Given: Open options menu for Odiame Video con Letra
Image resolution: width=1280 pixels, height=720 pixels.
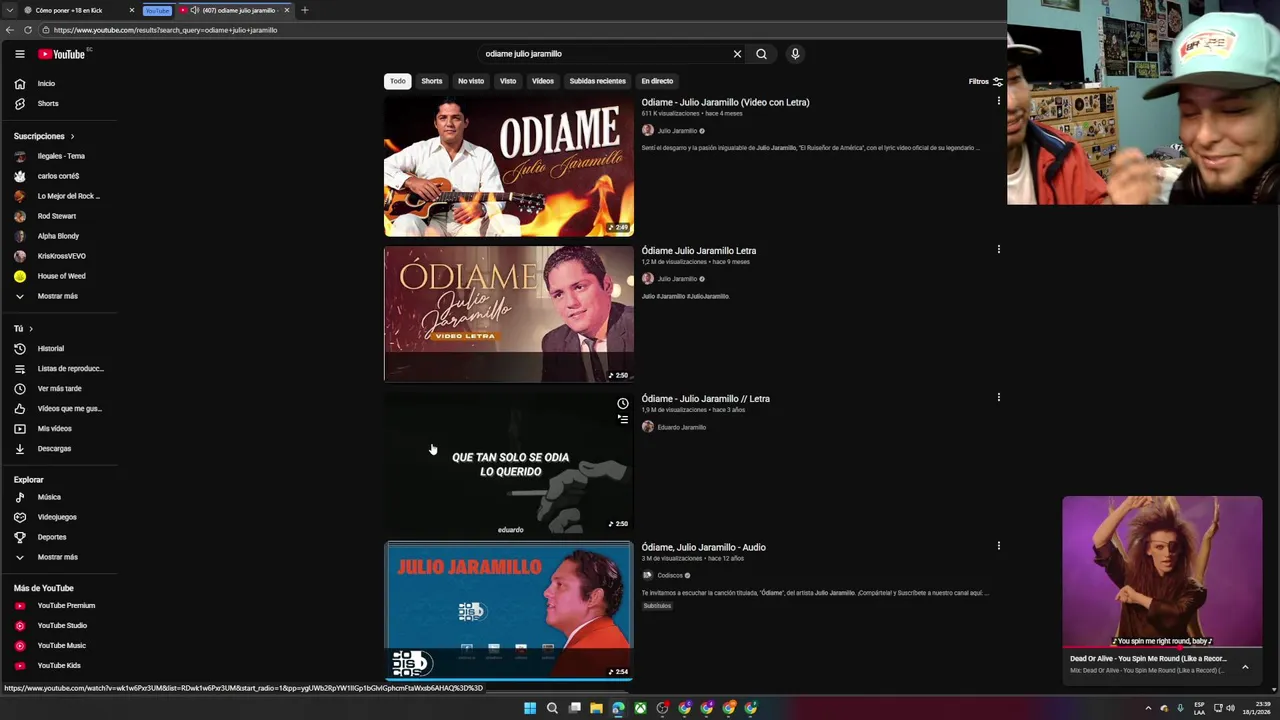Looking at the screenshot, I should 998,101.
